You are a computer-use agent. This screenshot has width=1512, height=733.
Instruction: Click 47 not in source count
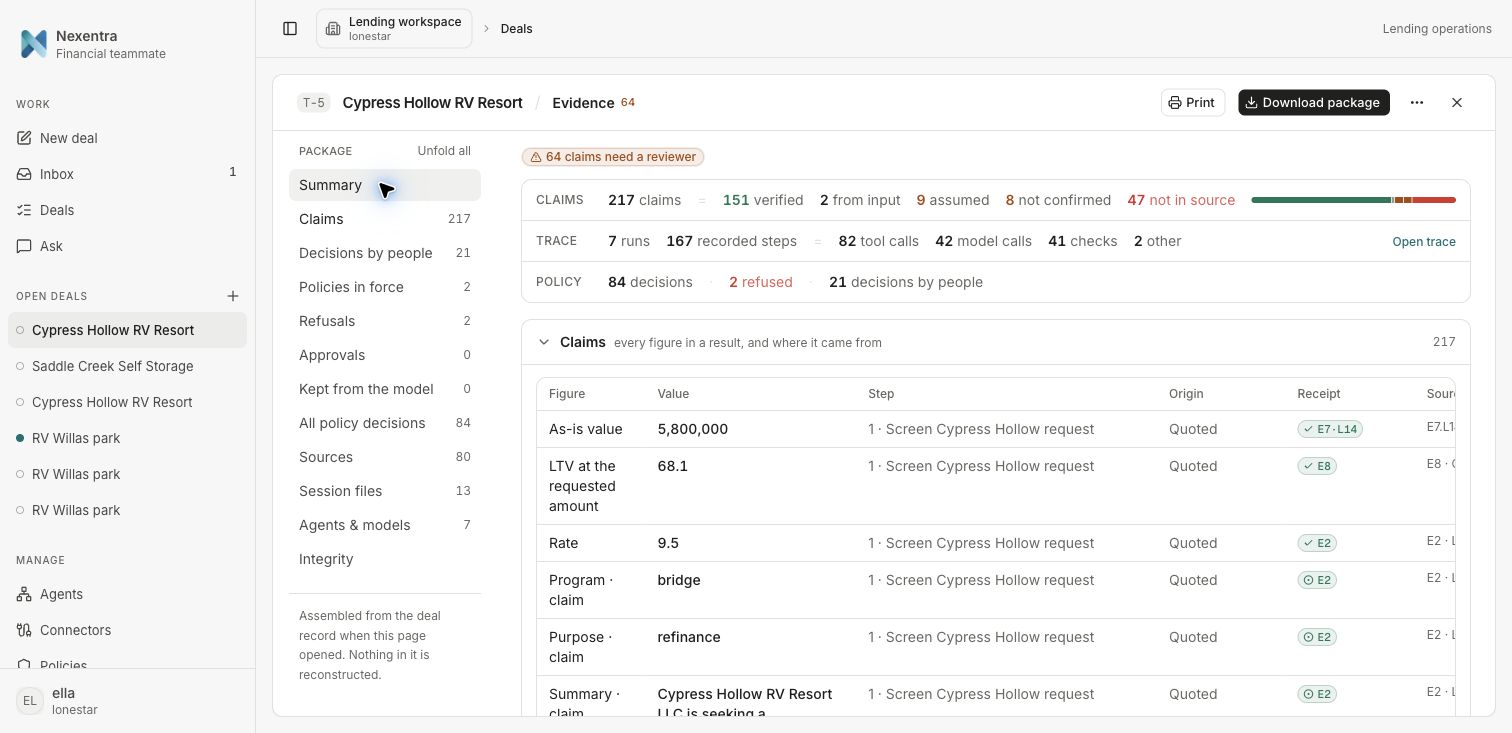tap(1181, 200)
